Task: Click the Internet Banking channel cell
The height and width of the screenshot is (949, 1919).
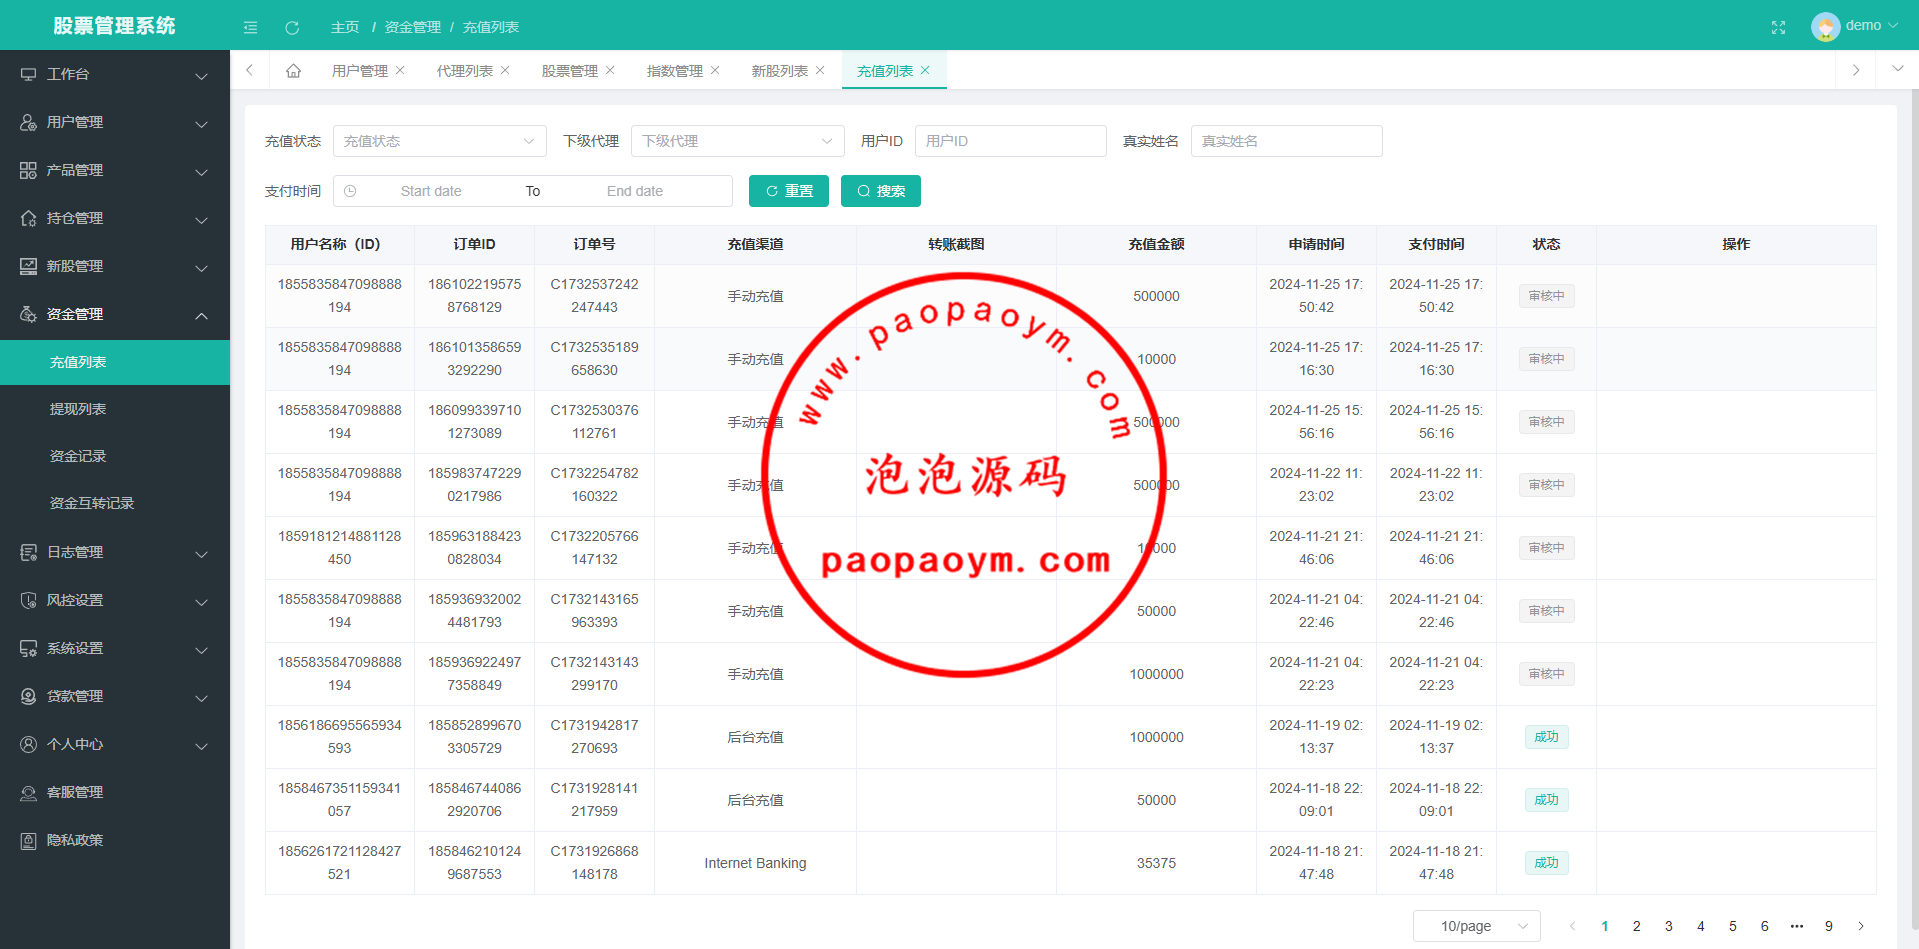Action: coord(755,863)
